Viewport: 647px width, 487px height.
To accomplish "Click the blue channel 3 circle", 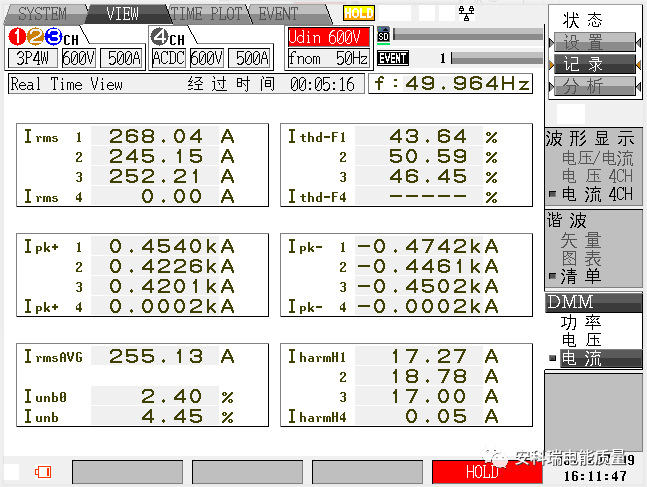I will click(54, 37).
